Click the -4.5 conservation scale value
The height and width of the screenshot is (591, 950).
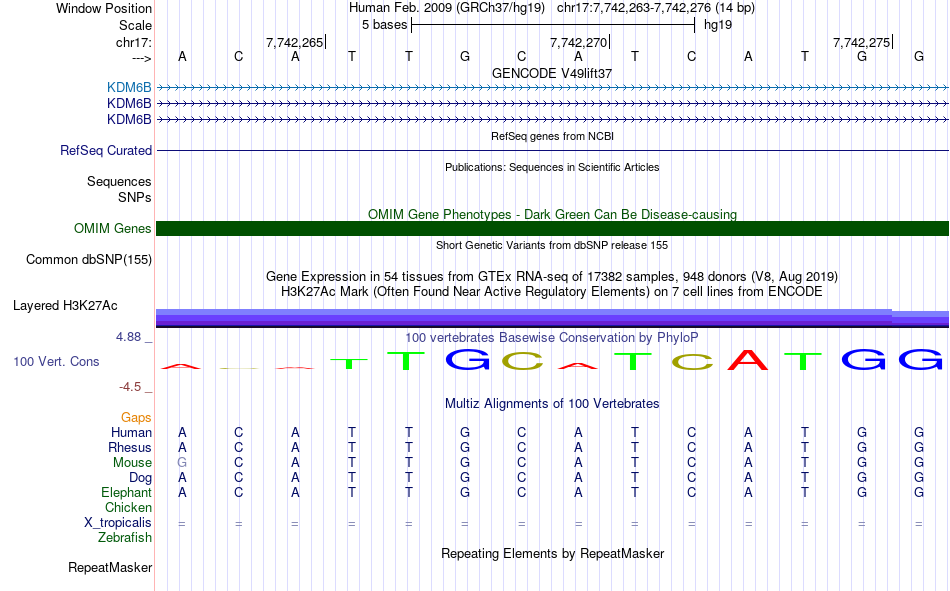(130, 387)
